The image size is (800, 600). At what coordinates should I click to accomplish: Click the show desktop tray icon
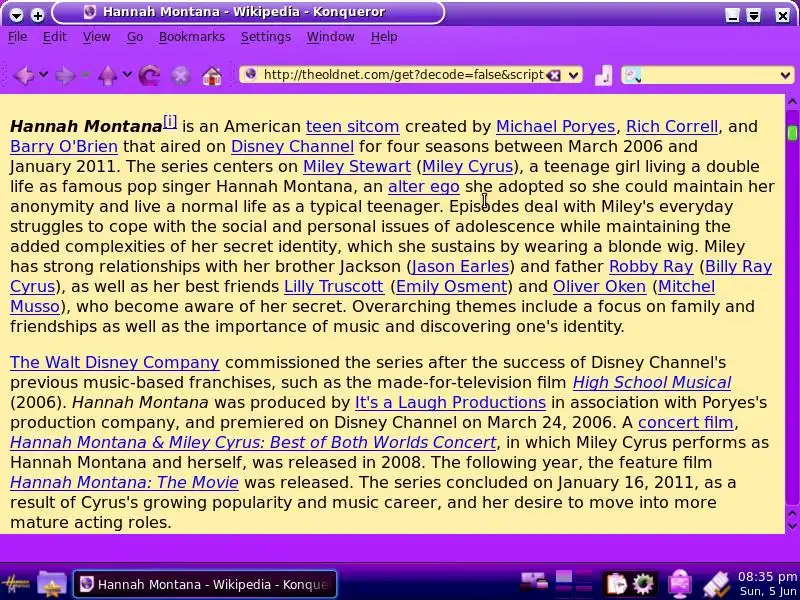[x=533, y=582]
